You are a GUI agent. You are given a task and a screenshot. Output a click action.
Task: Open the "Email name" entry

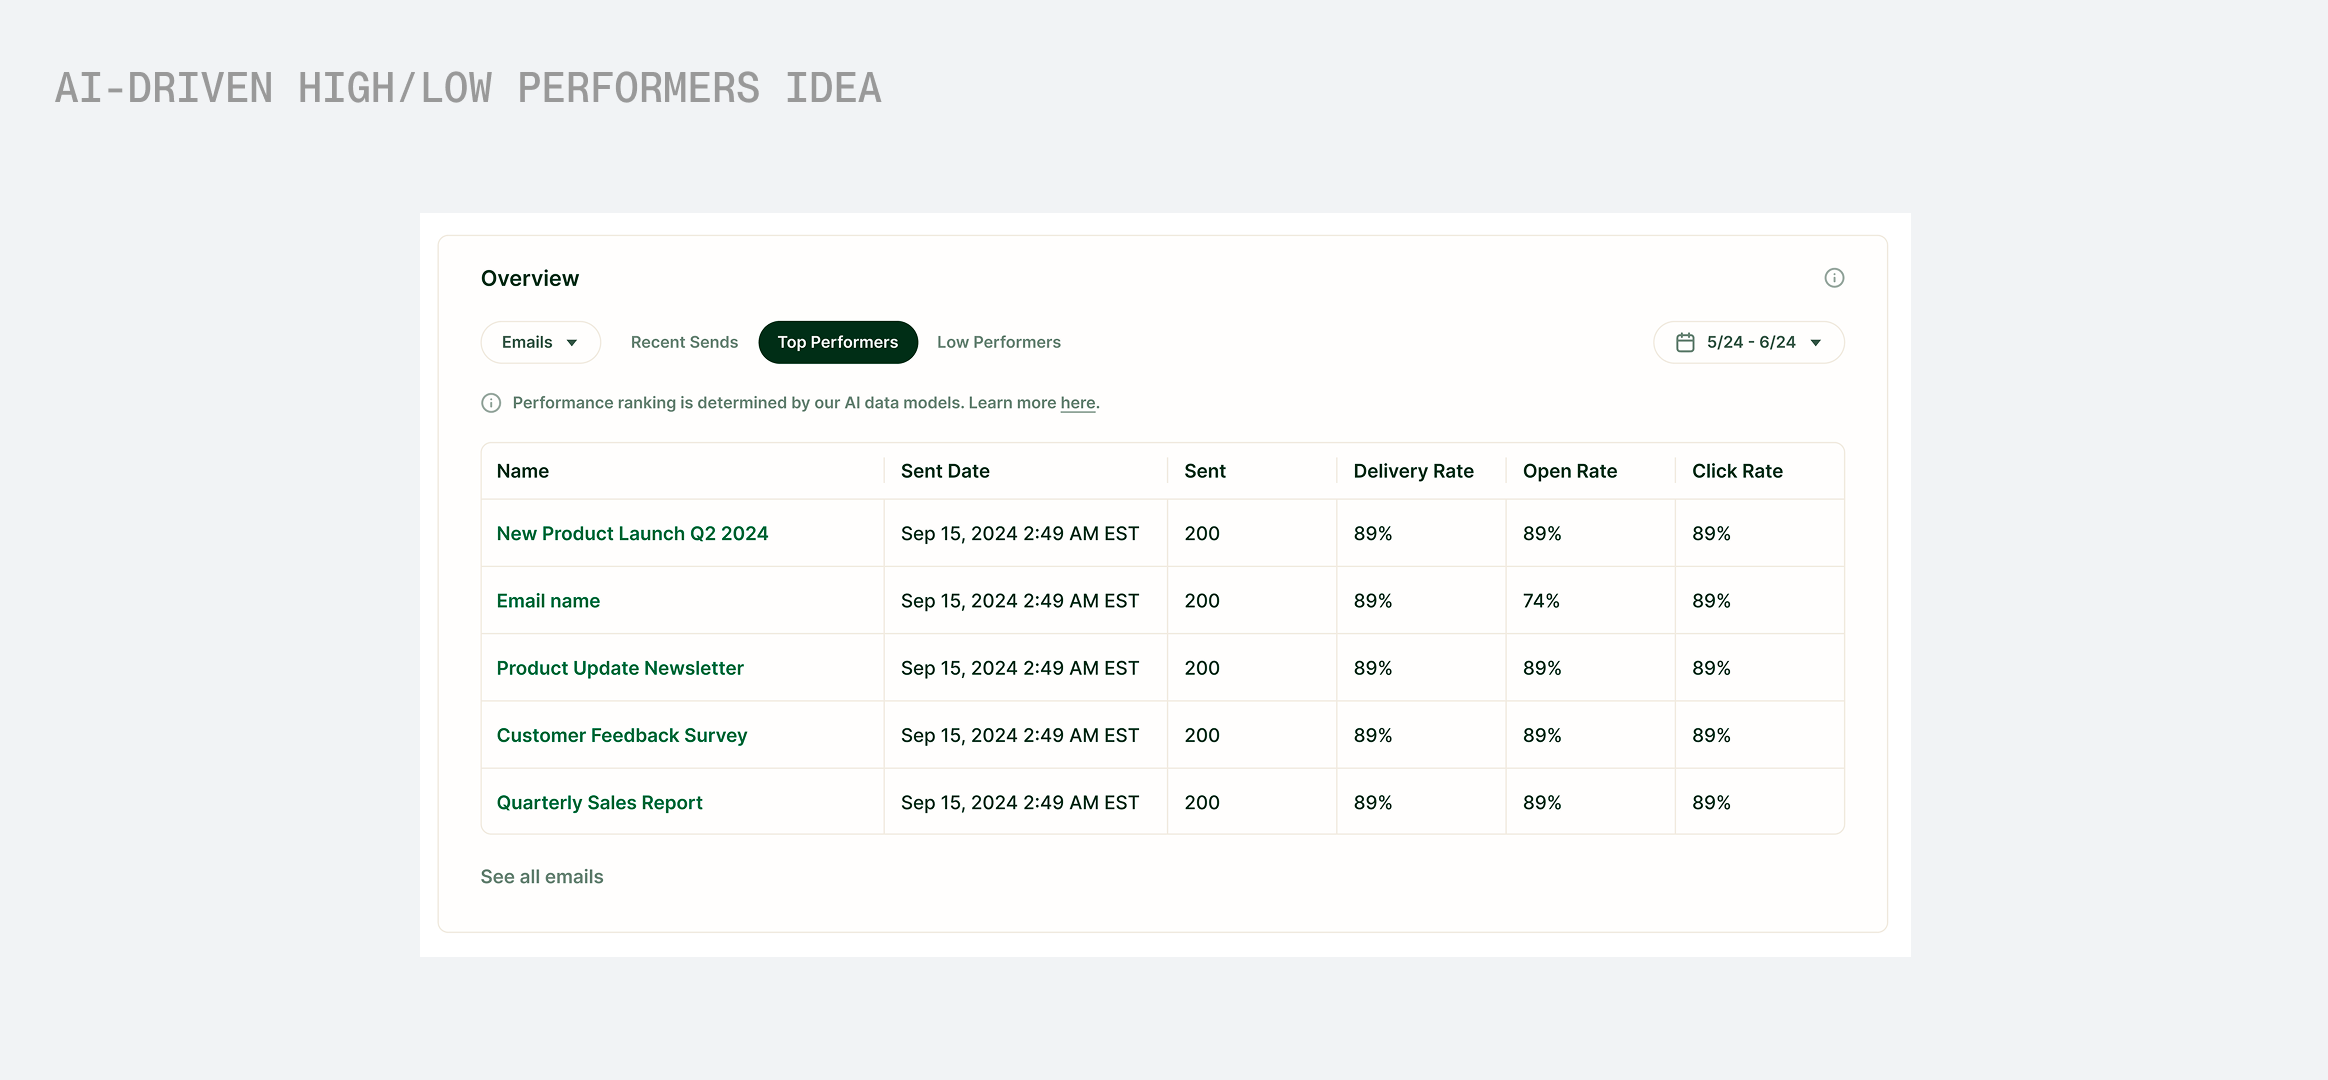[x=548, y=601]
